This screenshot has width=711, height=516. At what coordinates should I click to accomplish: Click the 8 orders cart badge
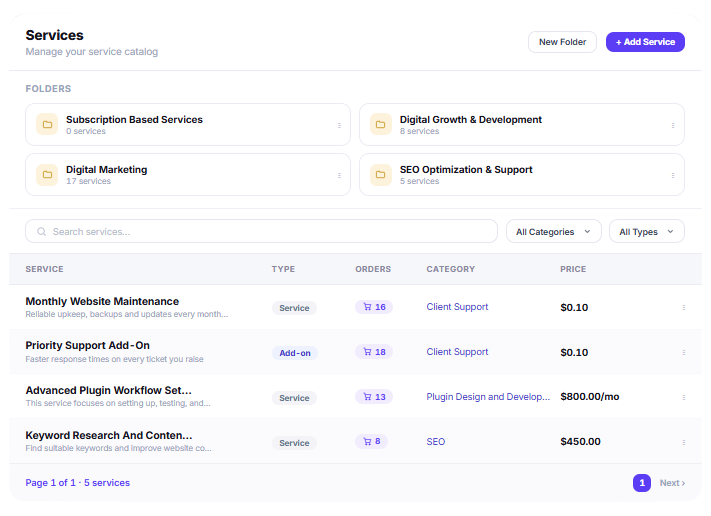[x=371, y=441]
